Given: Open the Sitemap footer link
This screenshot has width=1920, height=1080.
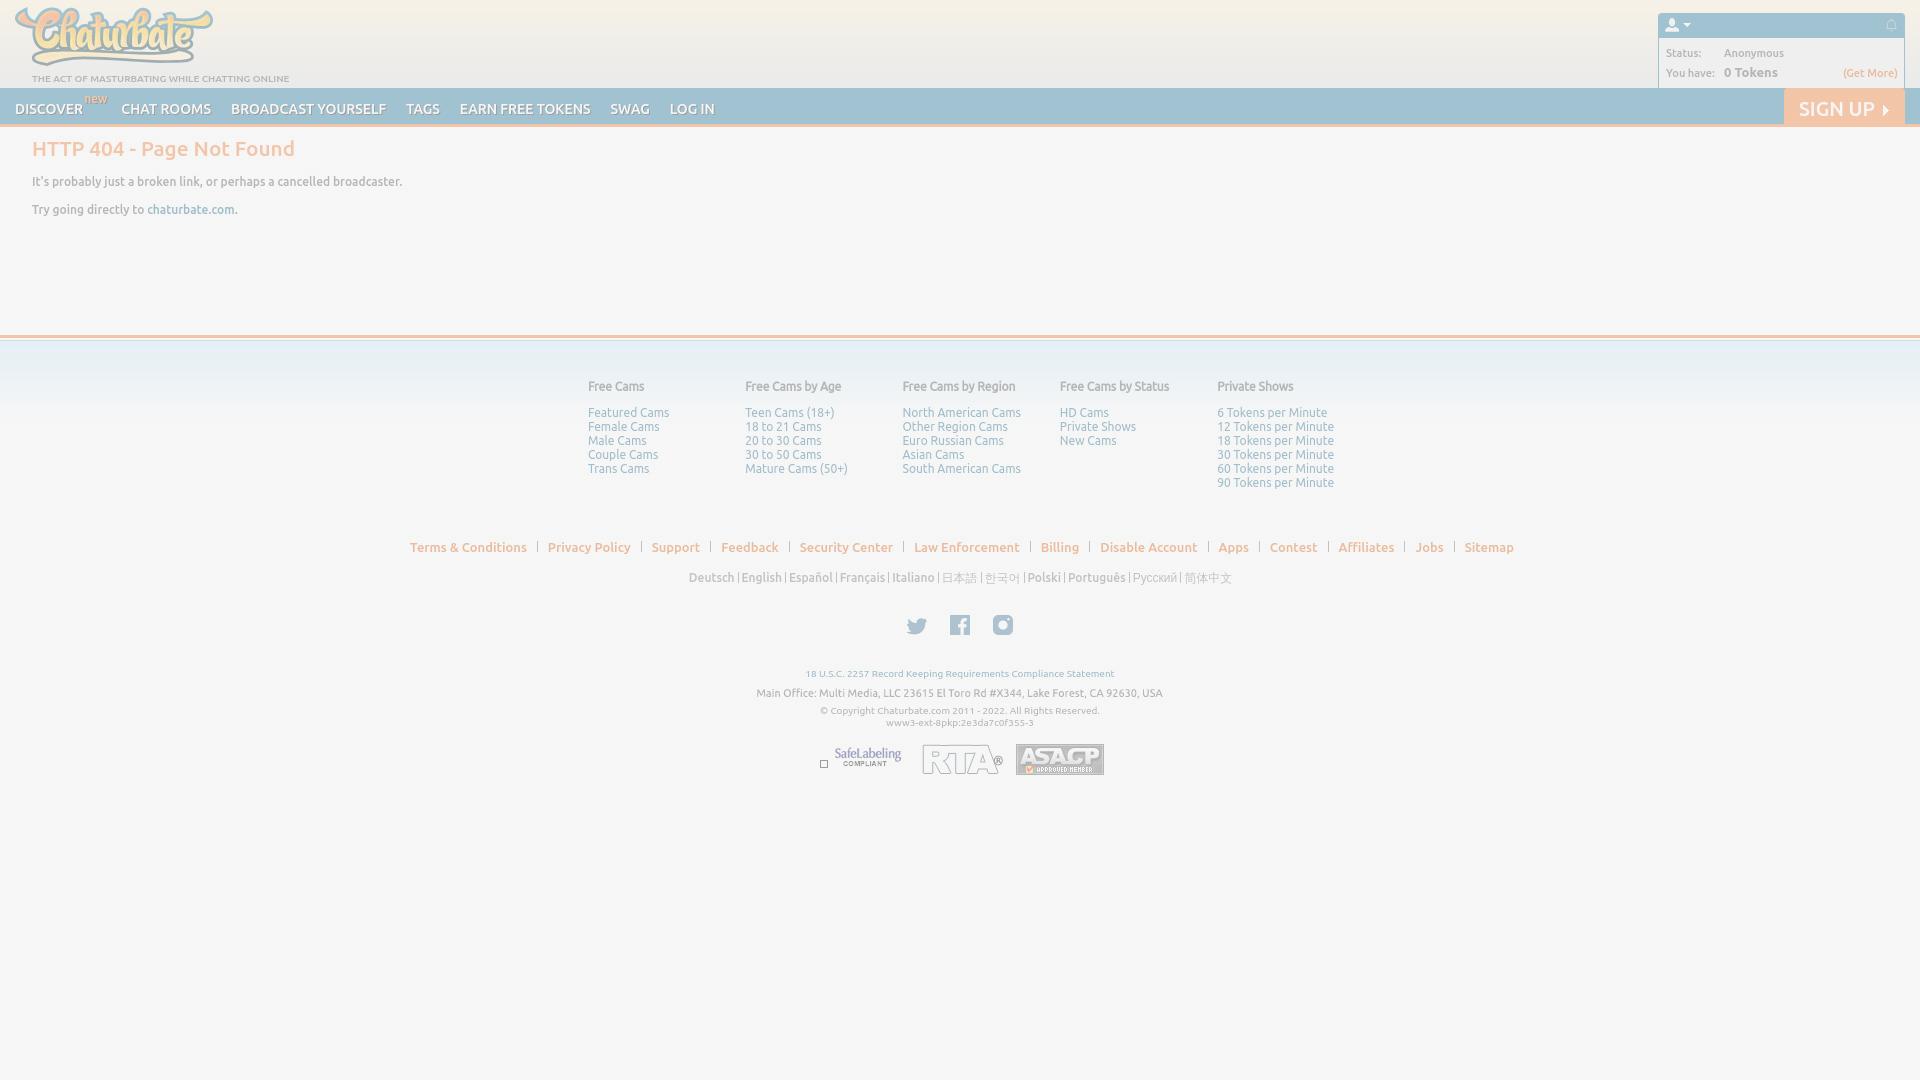Looking at the screenshot, I should [1489, 548].
